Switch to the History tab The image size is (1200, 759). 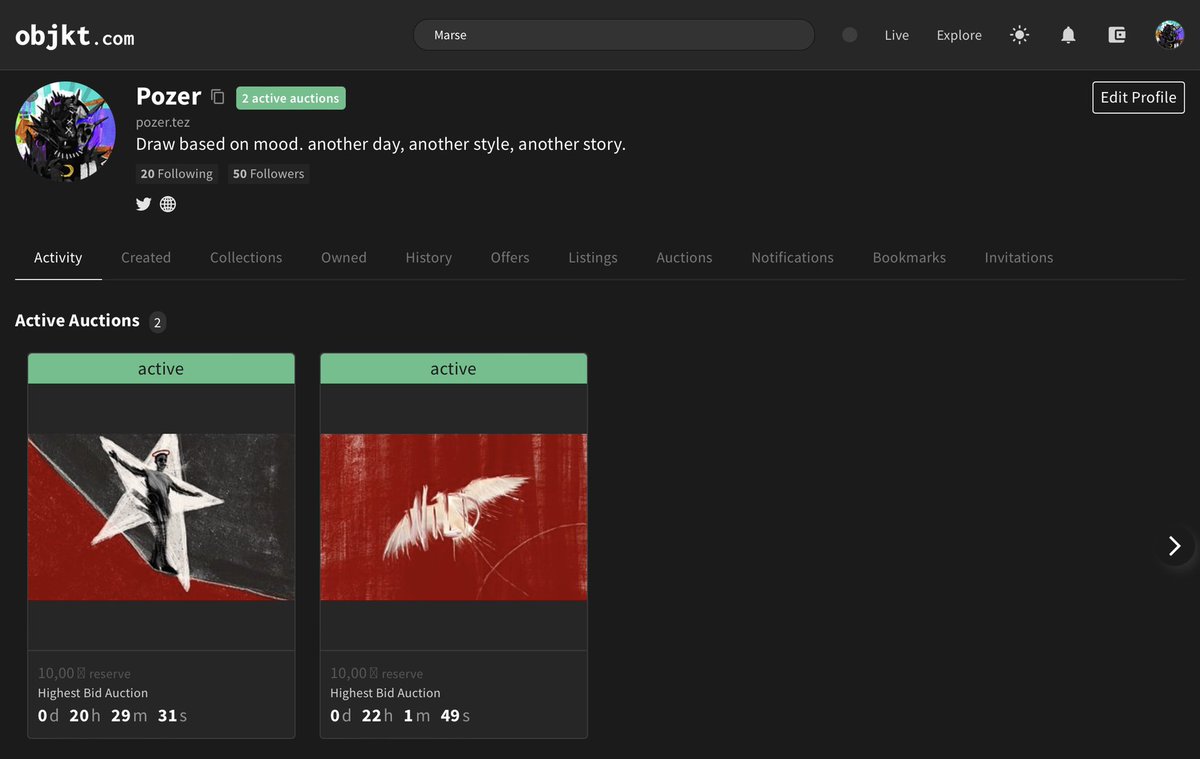(x=429, y=257)
